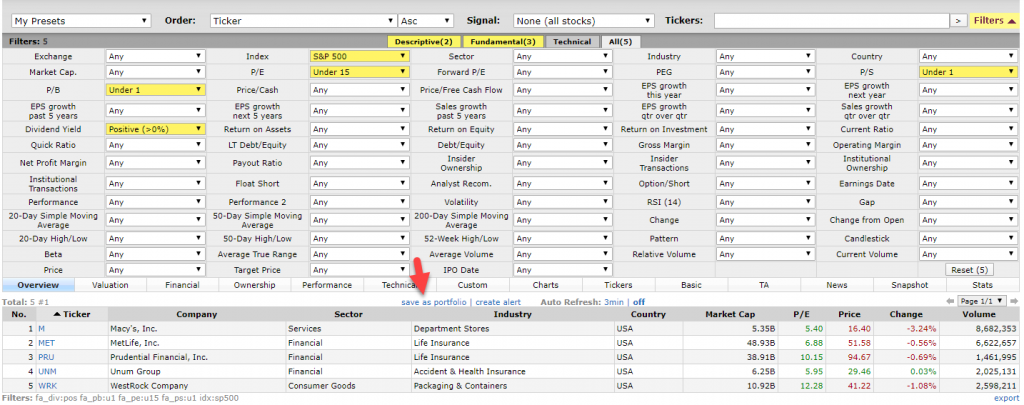The image size is (1024, 405).
Task: Open the Index S&P 500 dropdown
Action: 360,56
